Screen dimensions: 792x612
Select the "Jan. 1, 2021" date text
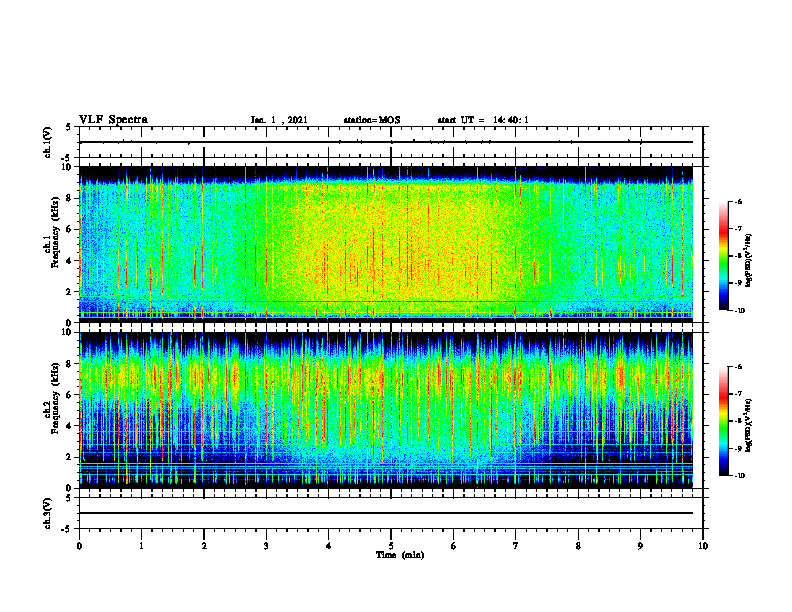pyautogui.click(x=279, y=120)
